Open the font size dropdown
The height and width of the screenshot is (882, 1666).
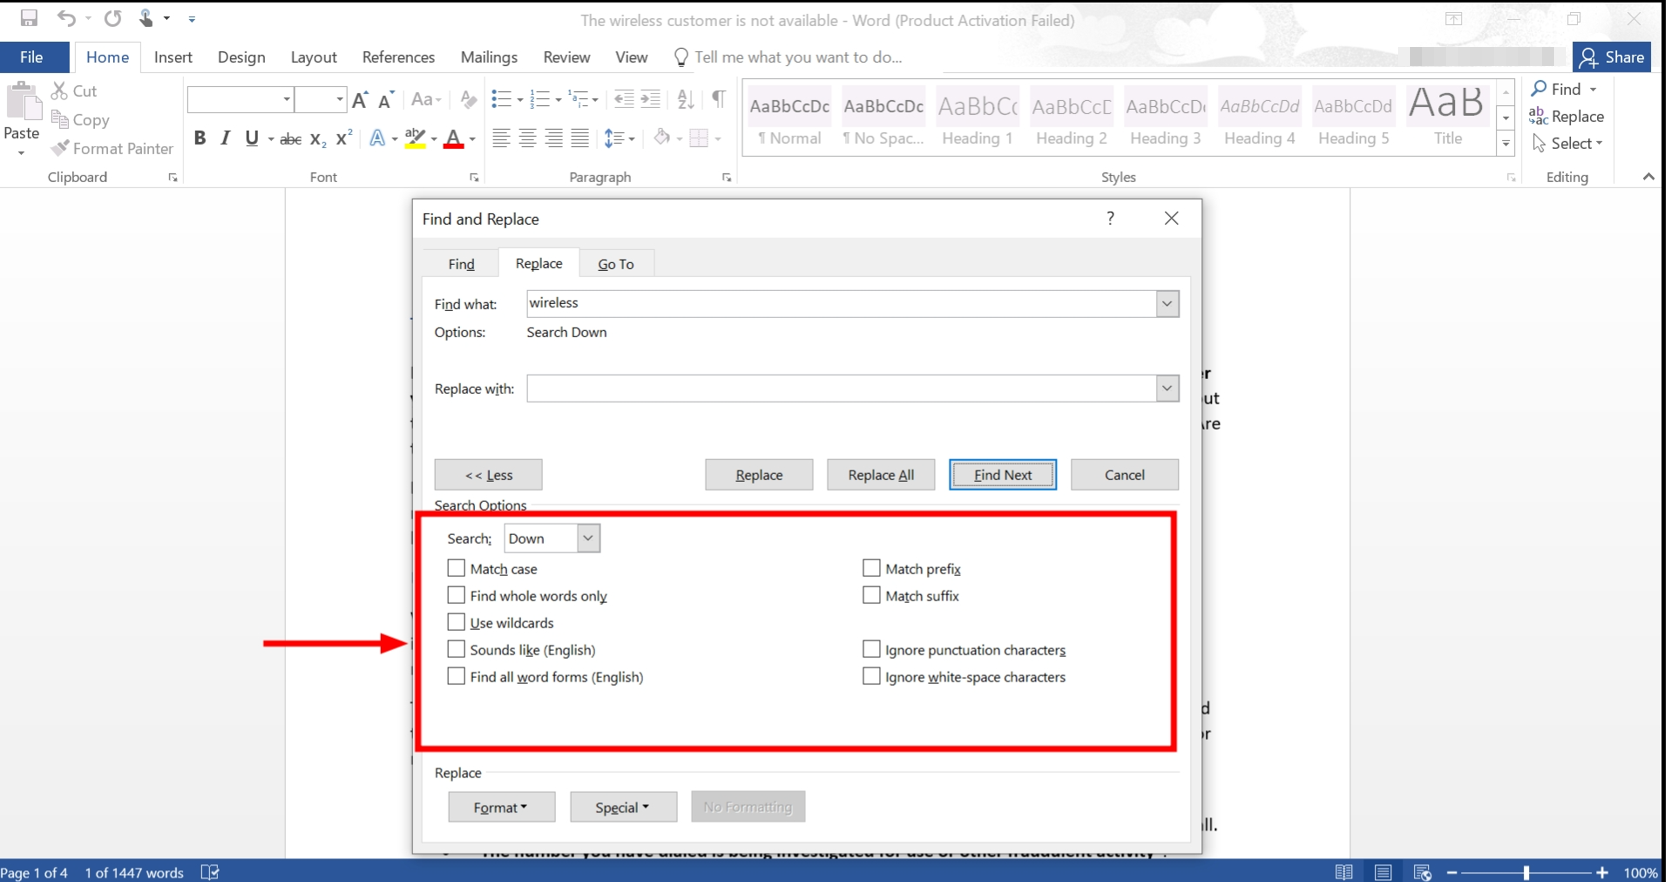(340, 99)
